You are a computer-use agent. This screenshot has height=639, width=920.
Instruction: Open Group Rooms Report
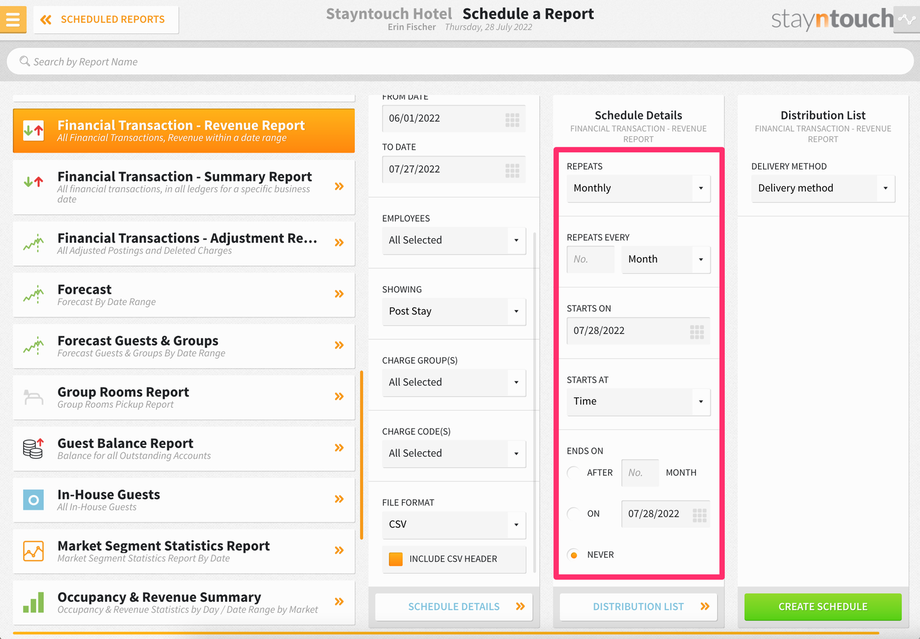[184, 397]
